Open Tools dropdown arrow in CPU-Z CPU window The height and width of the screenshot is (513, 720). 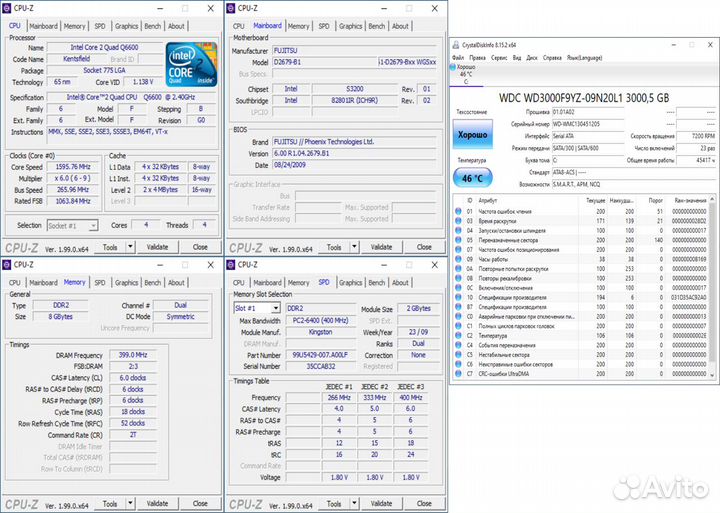(130, 247)
